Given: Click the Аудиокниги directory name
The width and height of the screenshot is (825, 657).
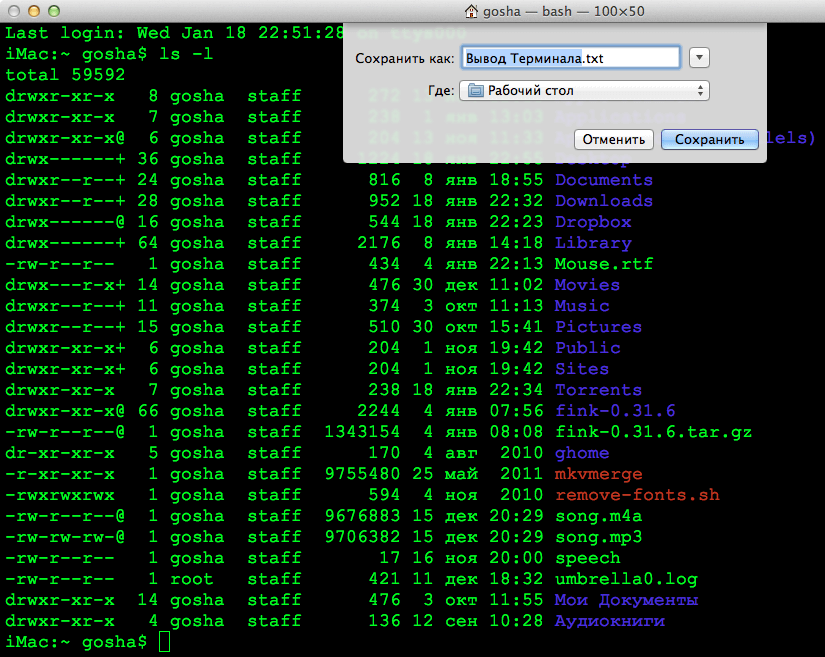Looking at the screenshot, I should coord(610,621).
